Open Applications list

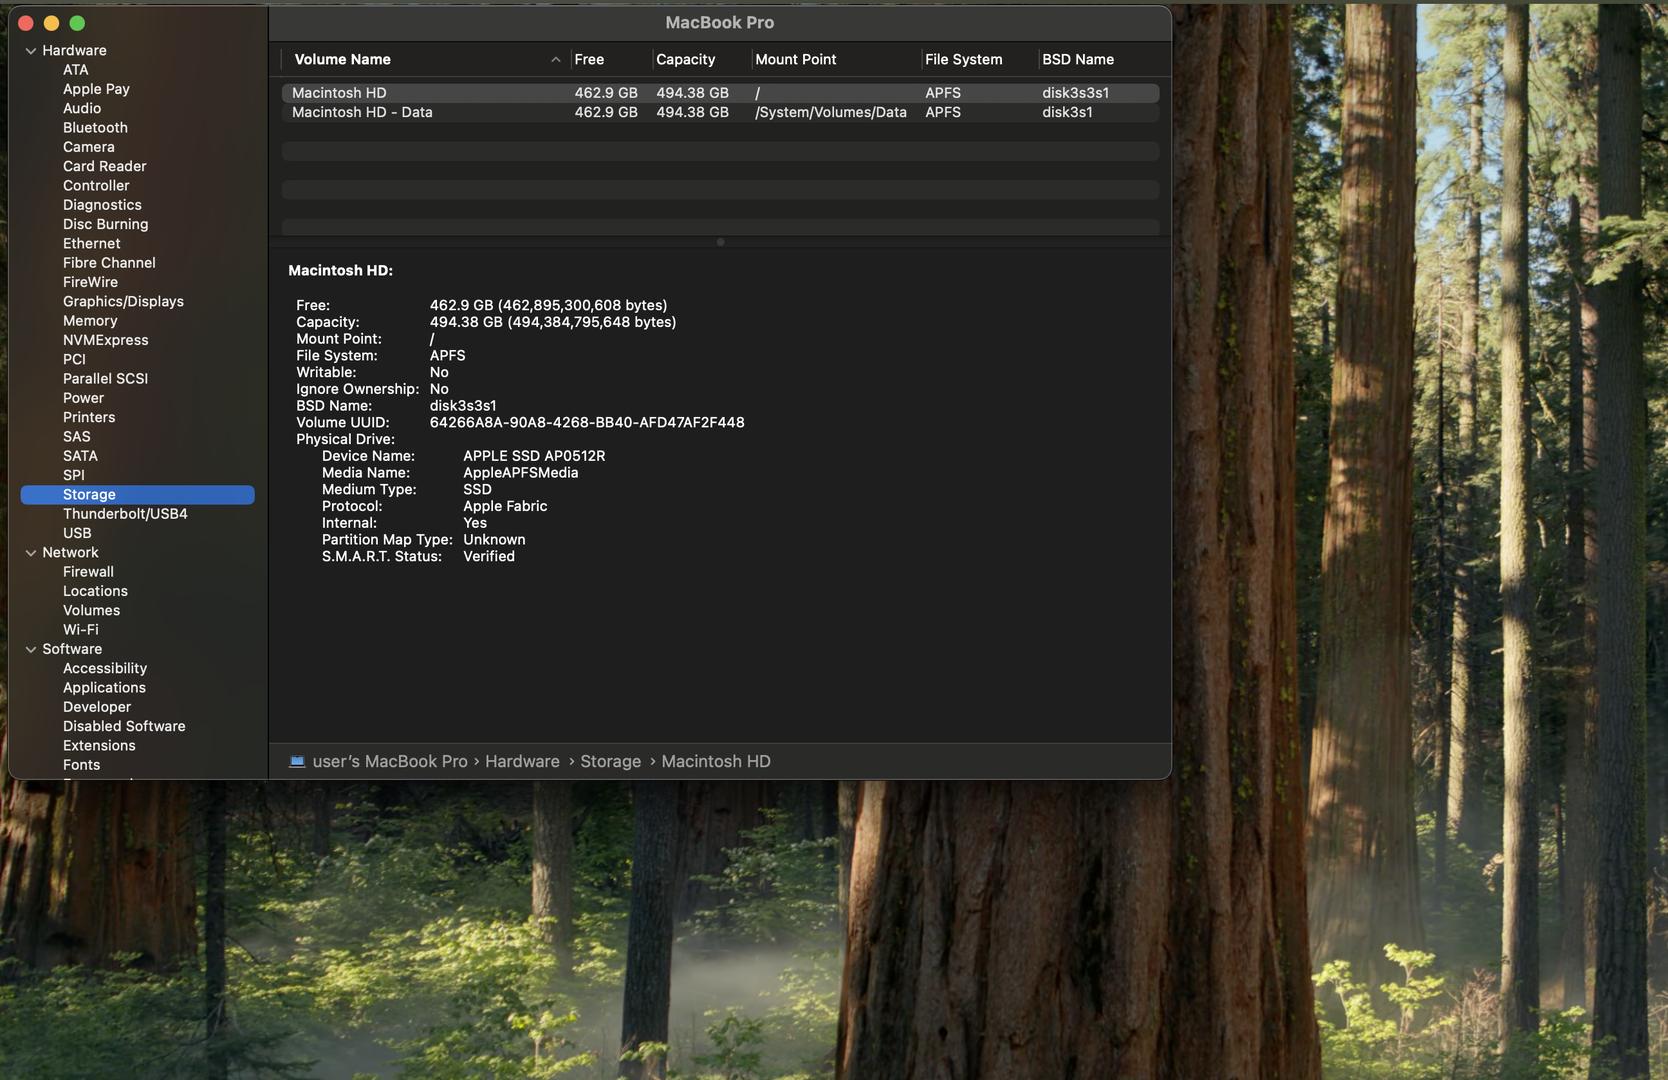(104, 688)
